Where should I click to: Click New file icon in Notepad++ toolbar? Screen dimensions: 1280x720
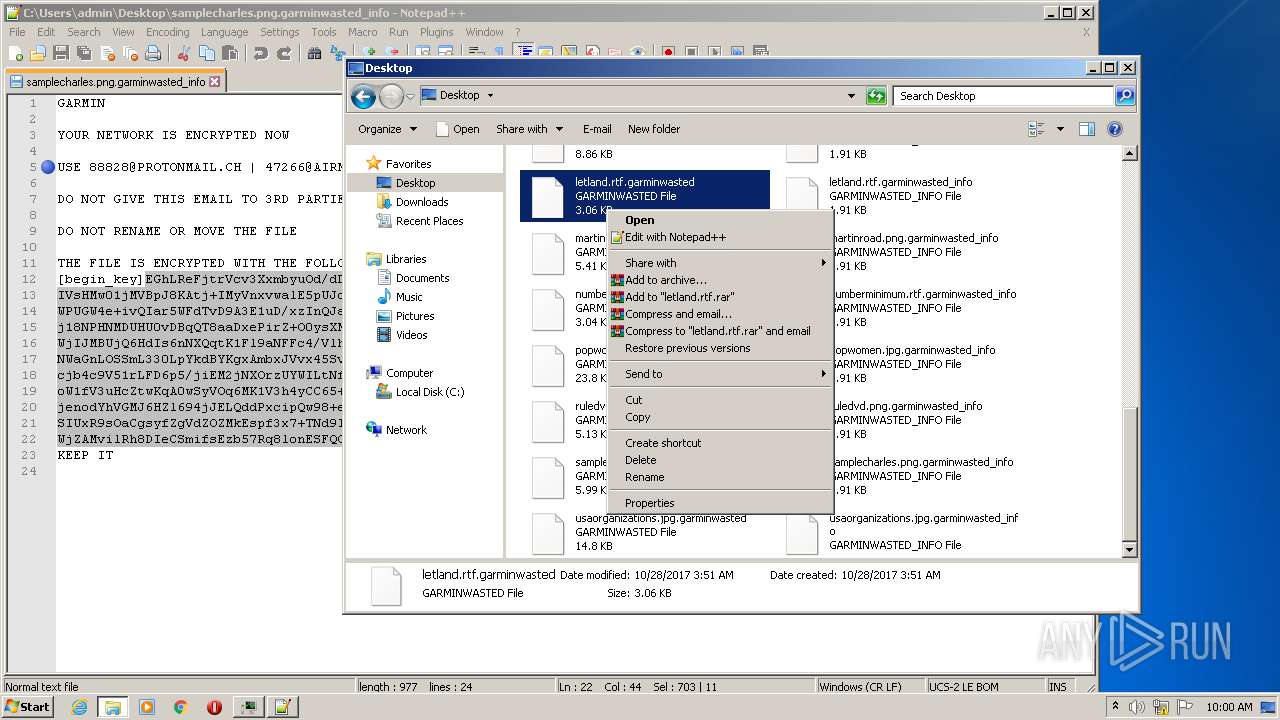pos(16,53)
